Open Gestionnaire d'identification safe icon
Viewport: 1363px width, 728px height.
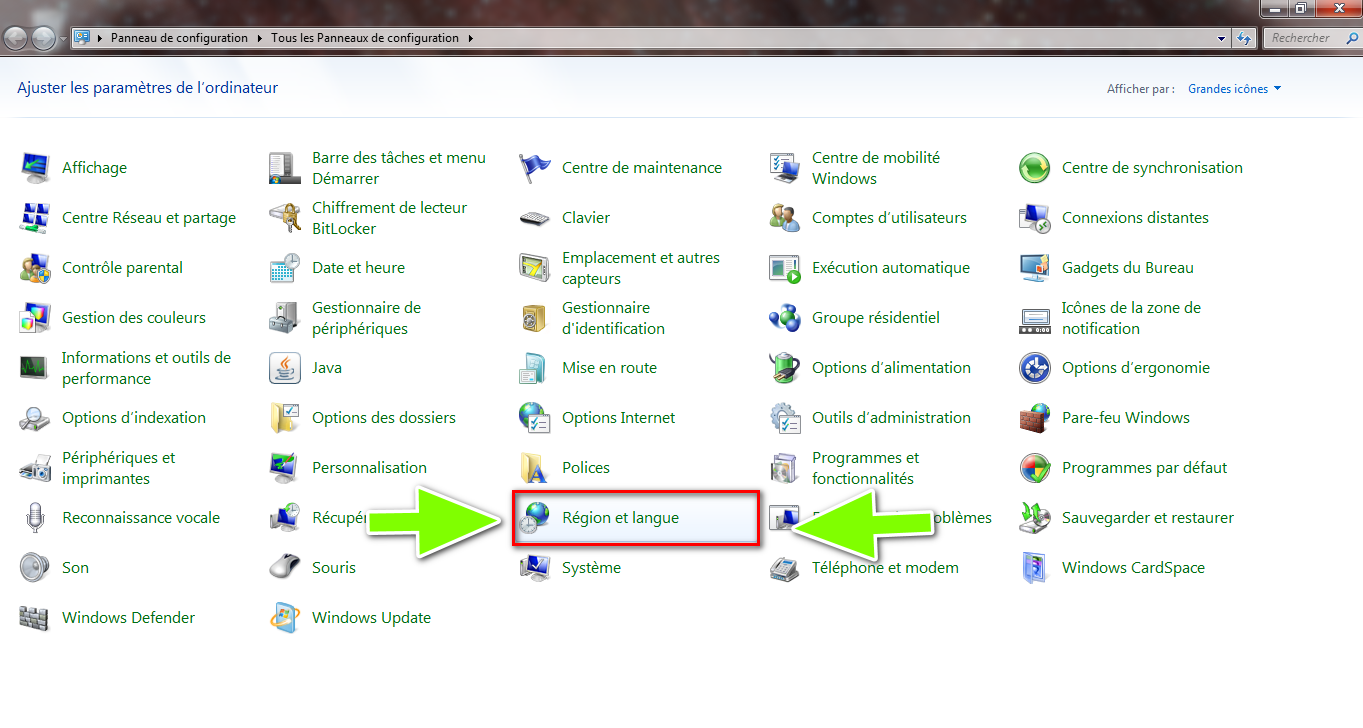[x=535, y=318]
